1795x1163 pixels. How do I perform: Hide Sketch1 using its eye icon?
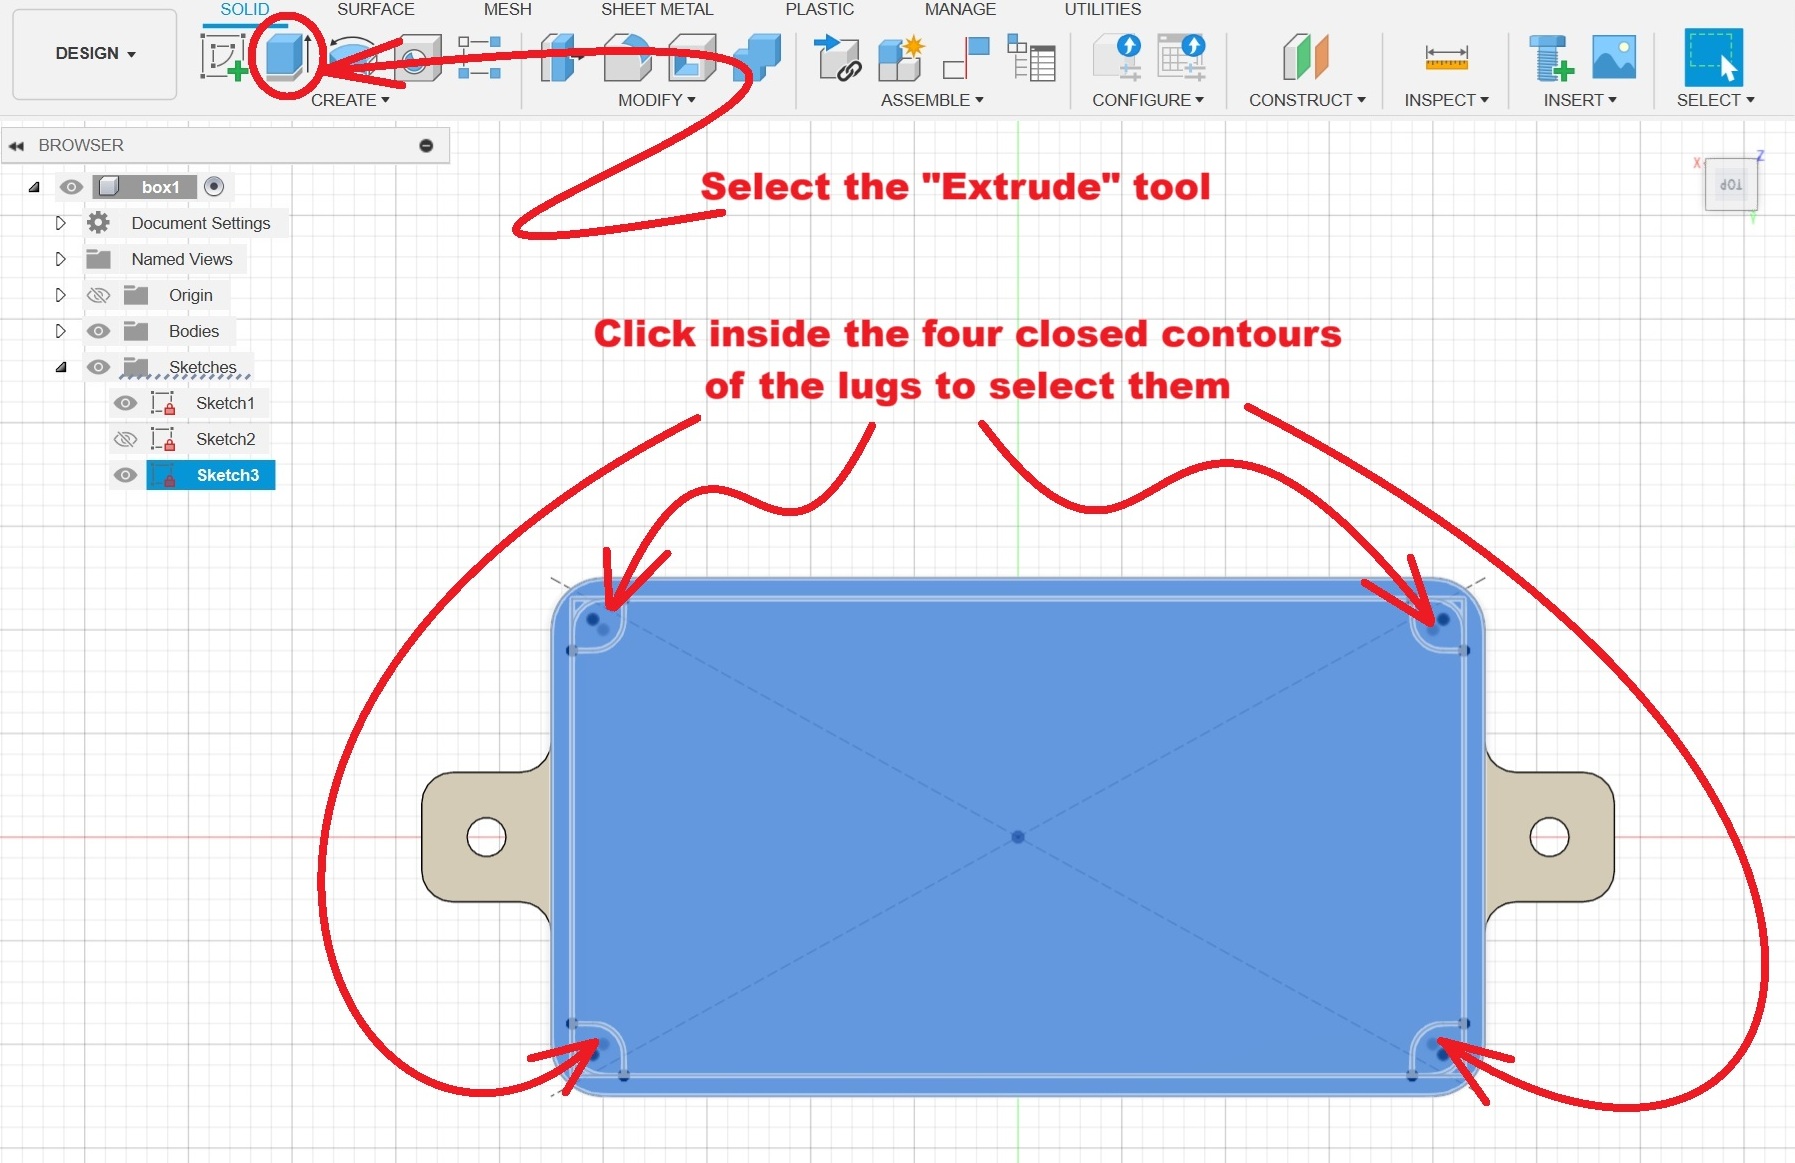pos(125,403)
